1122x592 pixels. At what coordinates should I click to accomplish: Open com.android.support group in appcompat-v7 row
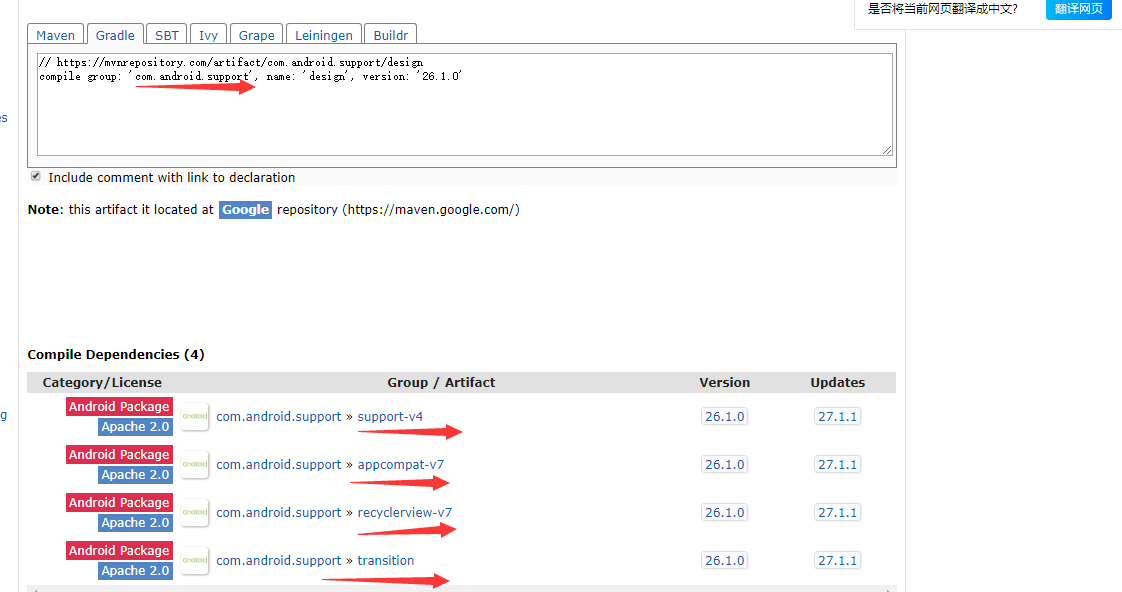coord(278,465)
